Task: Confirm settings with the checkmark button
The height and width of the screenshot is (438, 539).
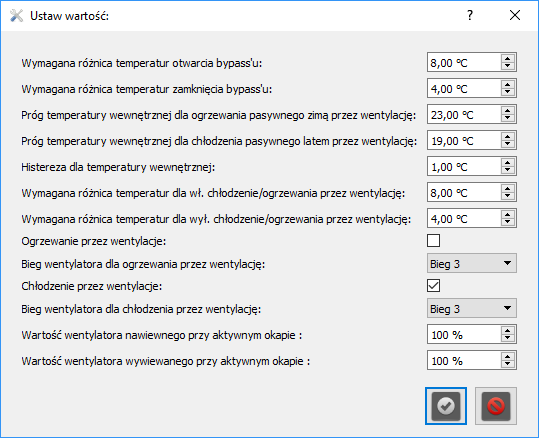Action: 446,406
